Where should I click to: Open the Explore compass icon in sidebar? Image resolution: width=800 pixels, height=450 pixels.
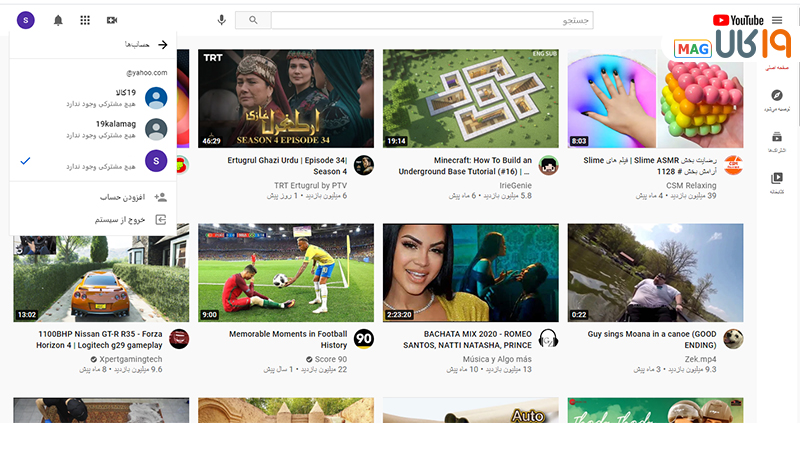click(x=777, y=95)
